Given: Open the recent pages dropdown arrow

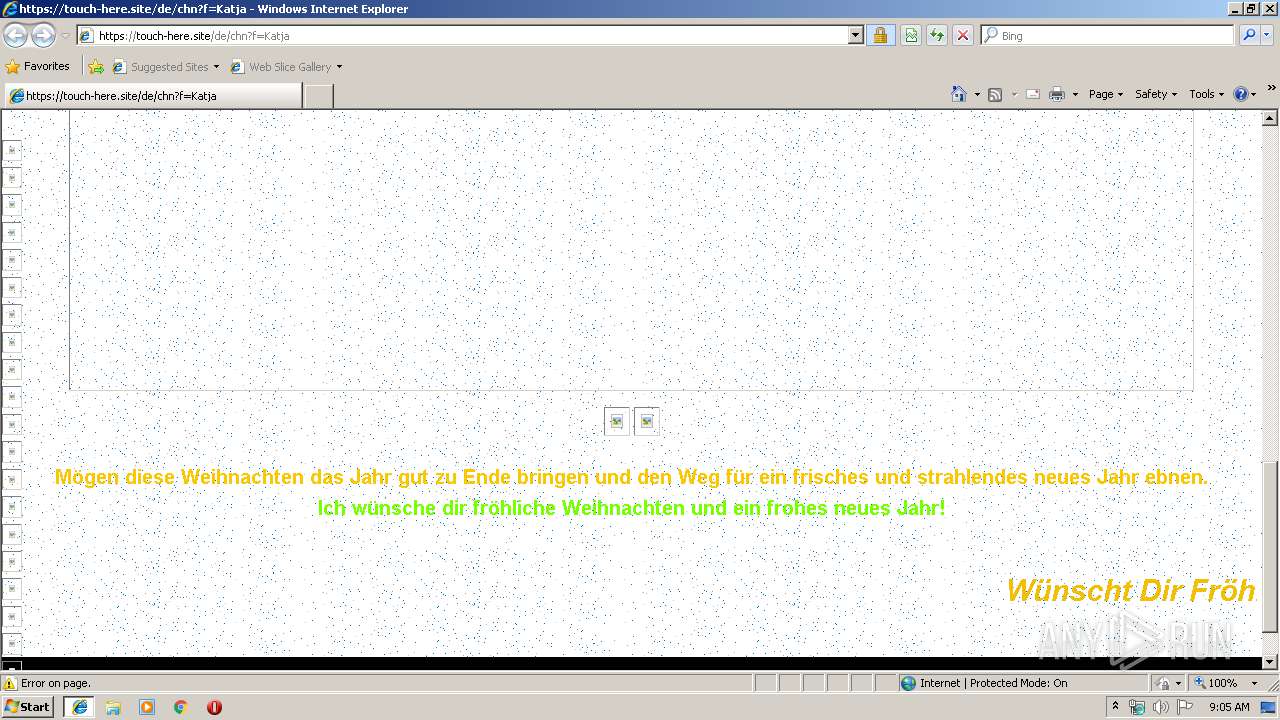Looking at the screenshot, I should (65, 35).
